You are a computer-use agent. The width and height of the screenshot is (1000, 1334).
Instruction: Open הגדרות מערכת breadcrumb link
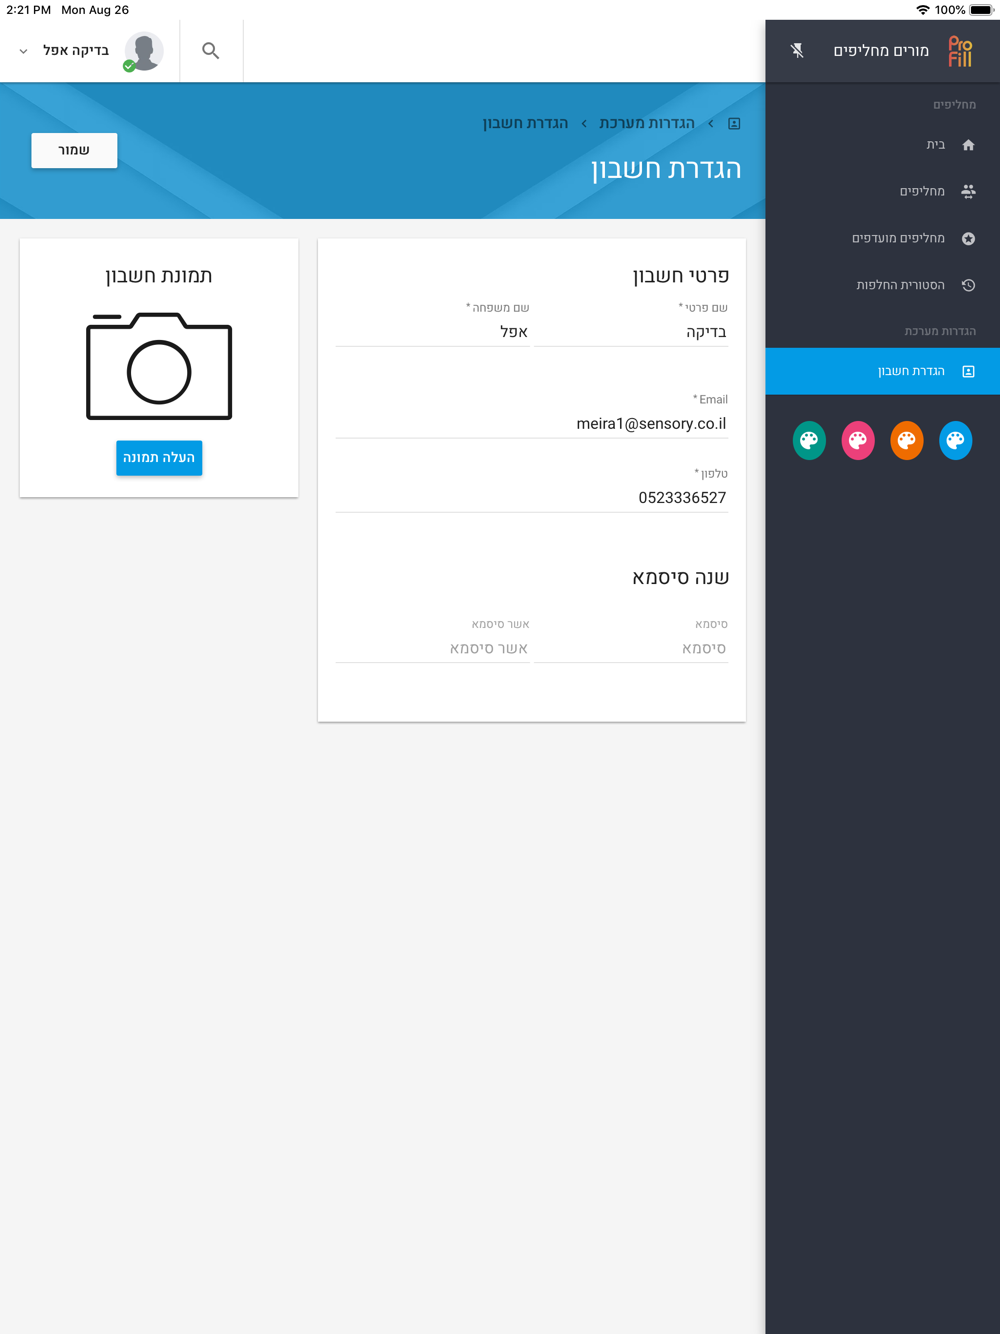(647, 123)
